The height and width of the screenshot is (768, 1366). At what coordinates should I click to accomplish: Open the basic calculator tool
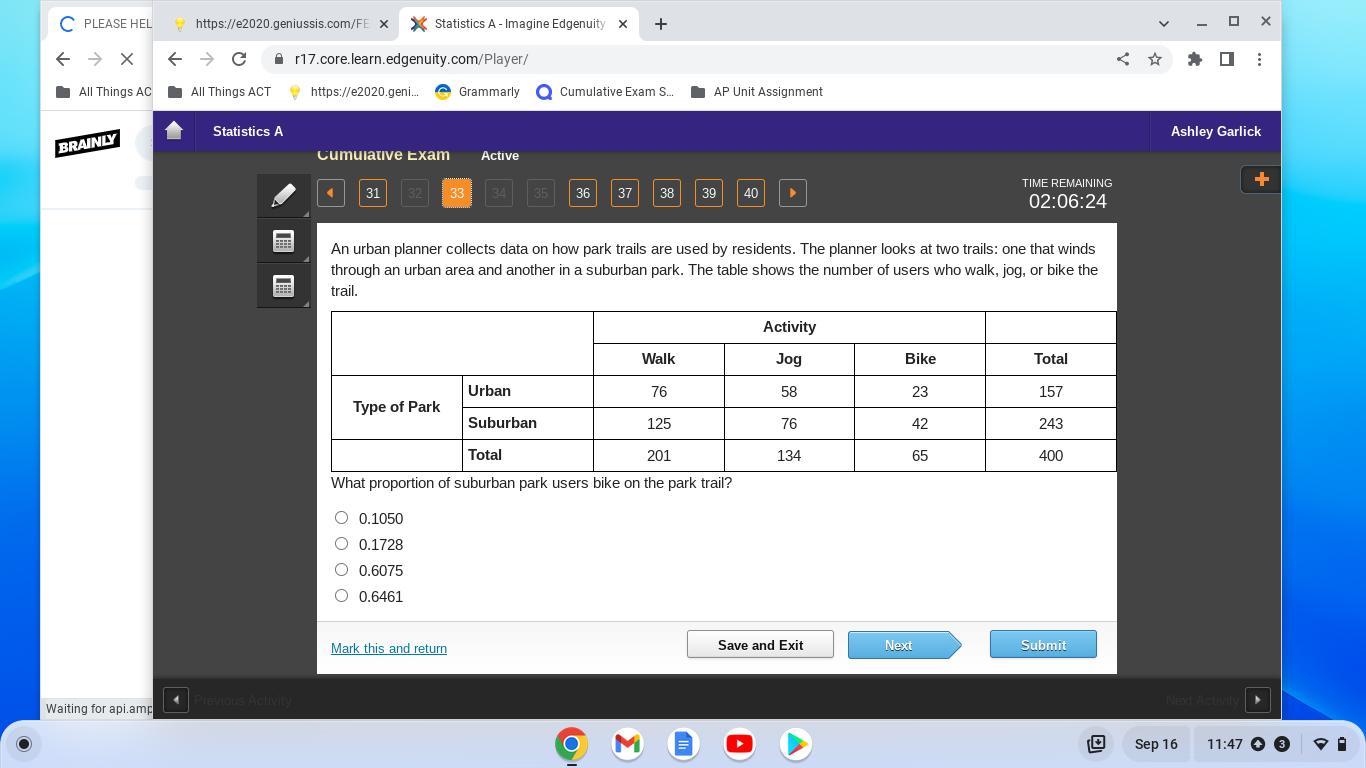(x=283, y=241)
